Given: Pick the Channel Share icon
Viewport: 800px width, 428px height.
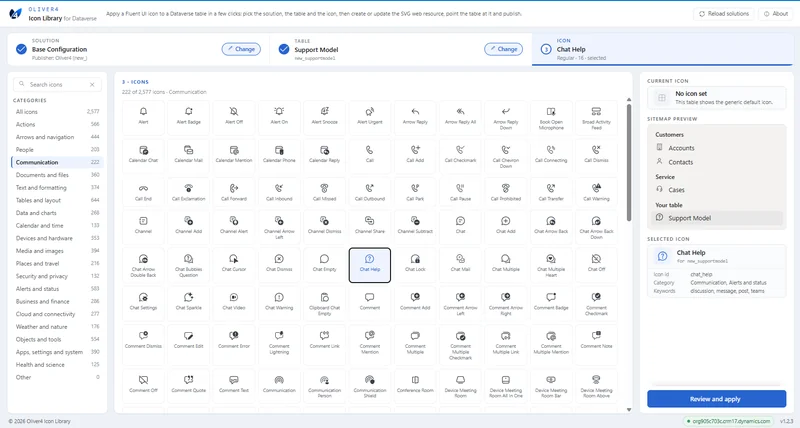Looking at the screenshot, I should [370, 226].
